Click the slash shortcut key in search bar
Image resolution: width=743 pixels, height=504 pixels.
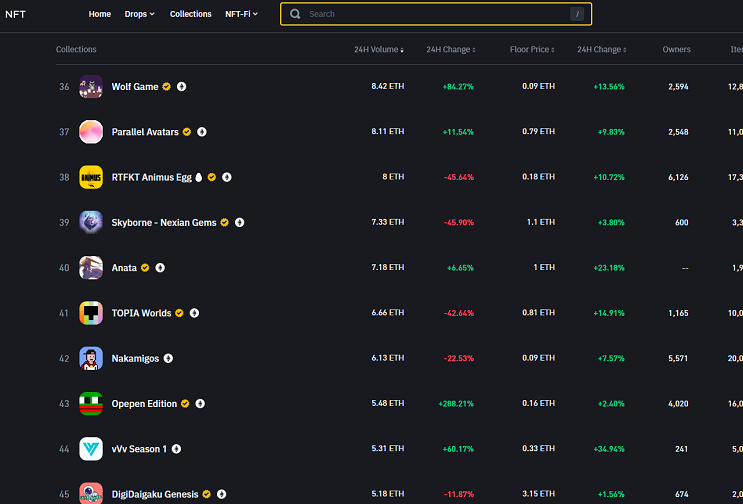coord(577,14)
